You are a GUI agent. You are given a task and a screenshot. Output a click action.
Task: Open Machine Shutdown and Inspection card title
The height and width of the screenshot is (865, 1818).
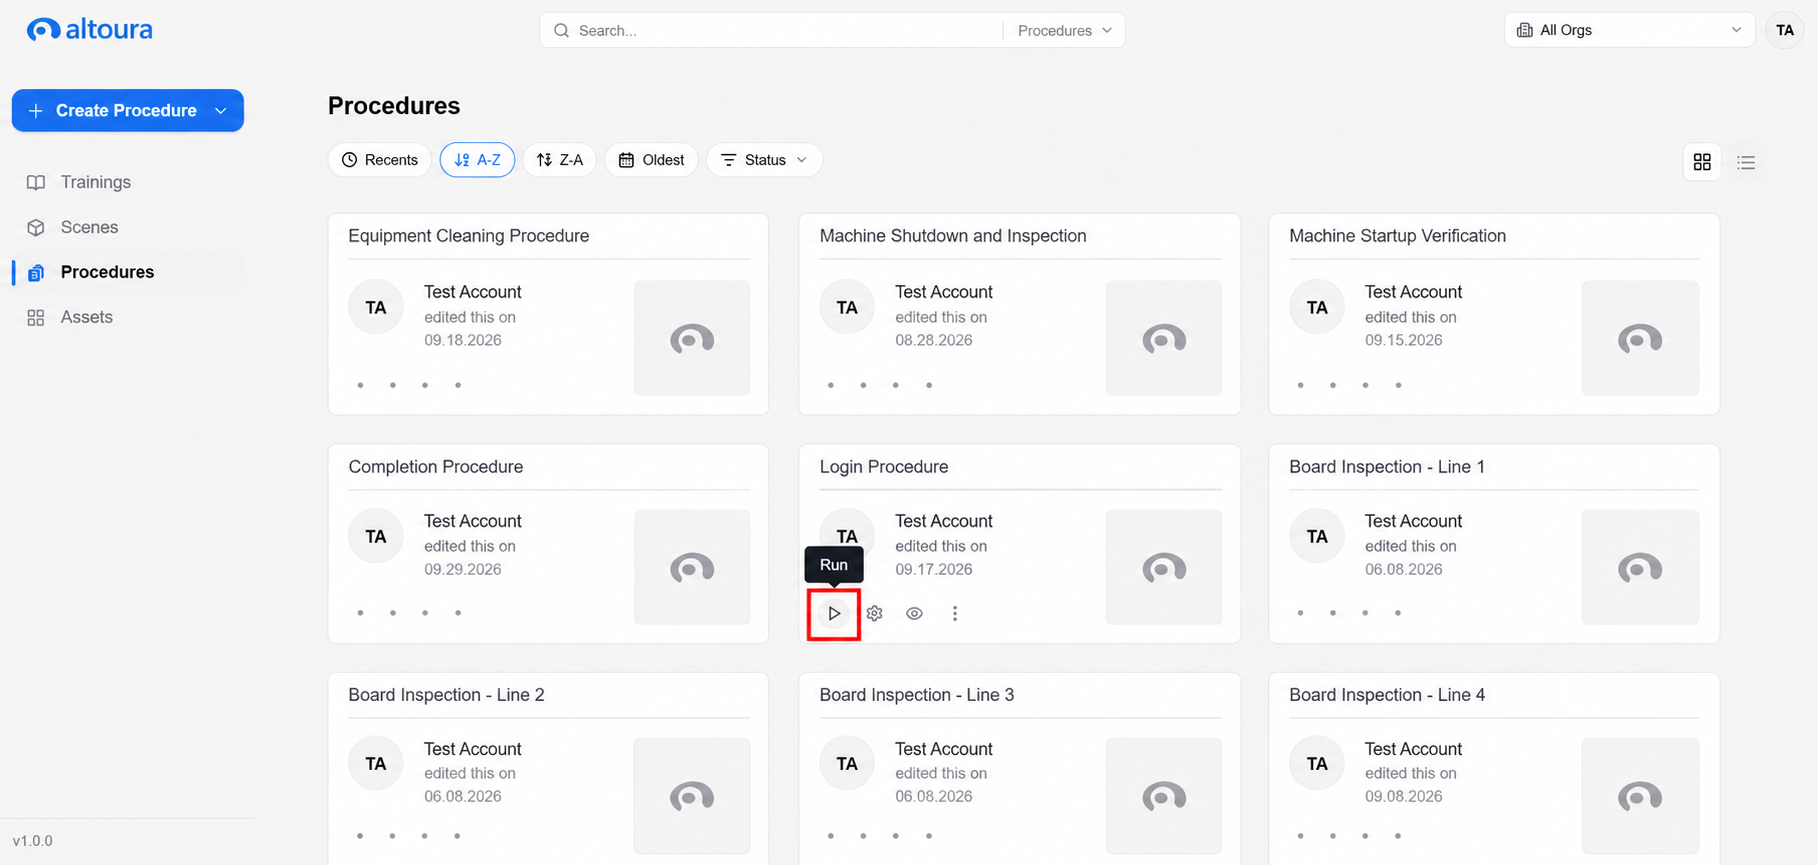pos(953,236)
